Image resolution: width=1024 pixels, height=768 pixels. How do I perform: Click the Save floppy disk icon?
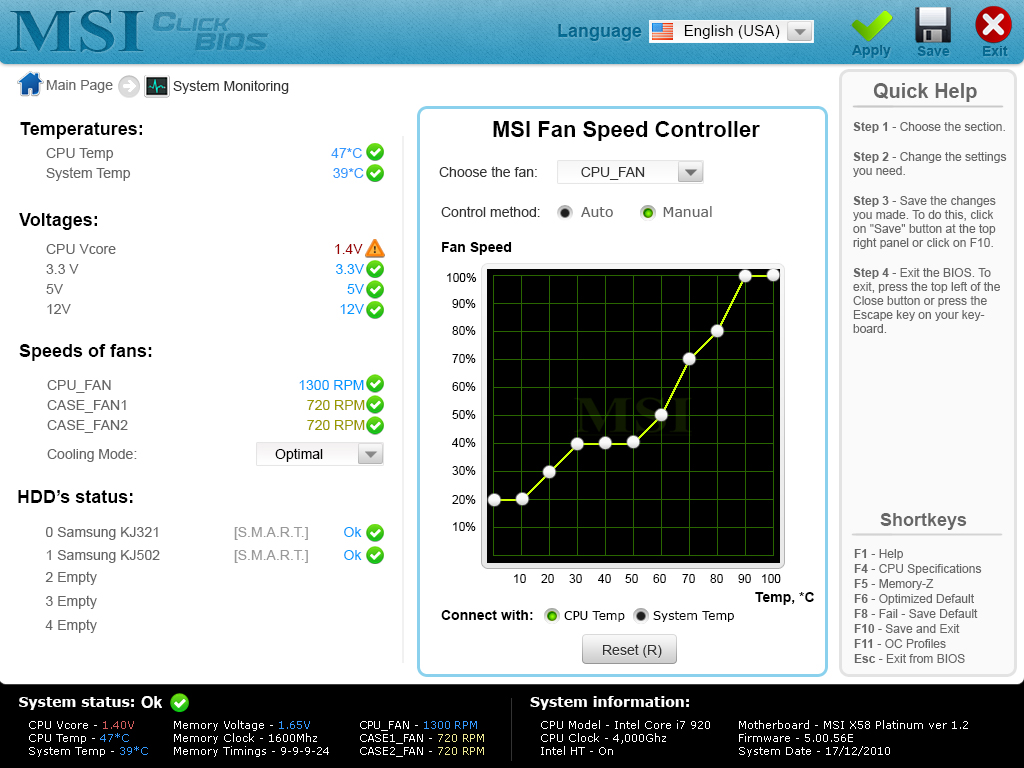(933, 25)
